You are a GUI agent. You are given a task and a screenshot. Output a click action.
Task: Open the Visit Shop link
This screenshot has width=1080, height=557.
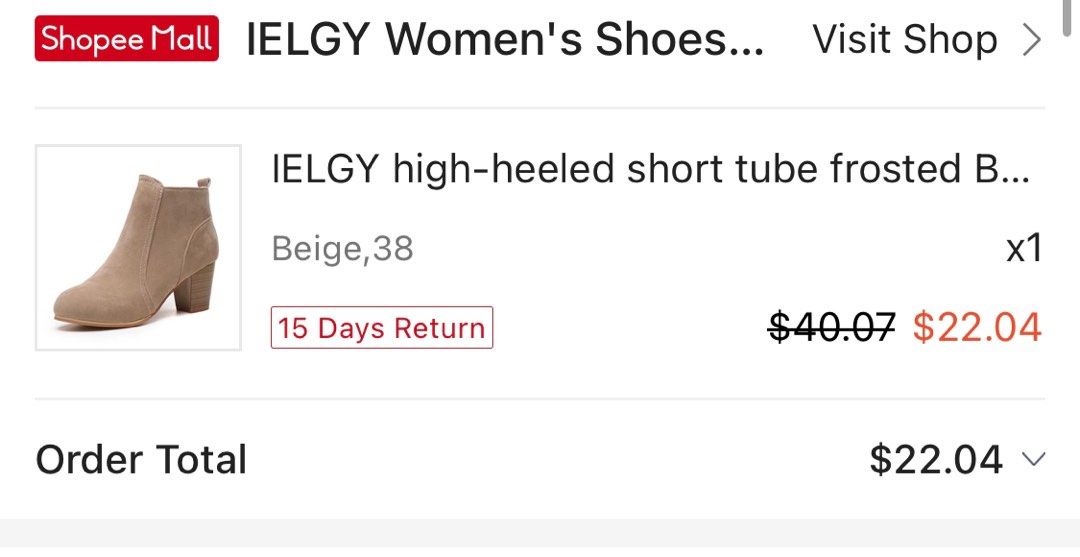coord(927,39)
